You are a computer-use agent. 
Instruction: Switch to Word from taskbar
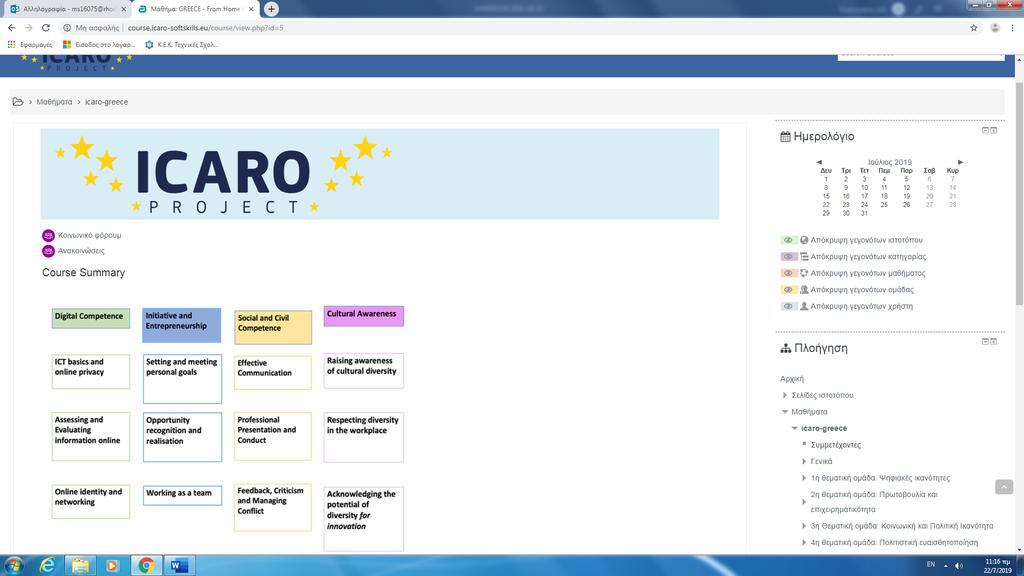[x=178, y=565]
